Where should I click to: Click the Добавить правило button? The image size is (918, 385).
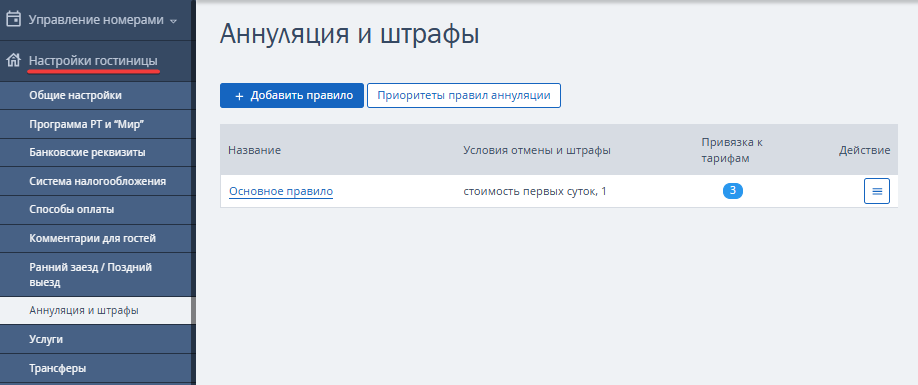292,95
